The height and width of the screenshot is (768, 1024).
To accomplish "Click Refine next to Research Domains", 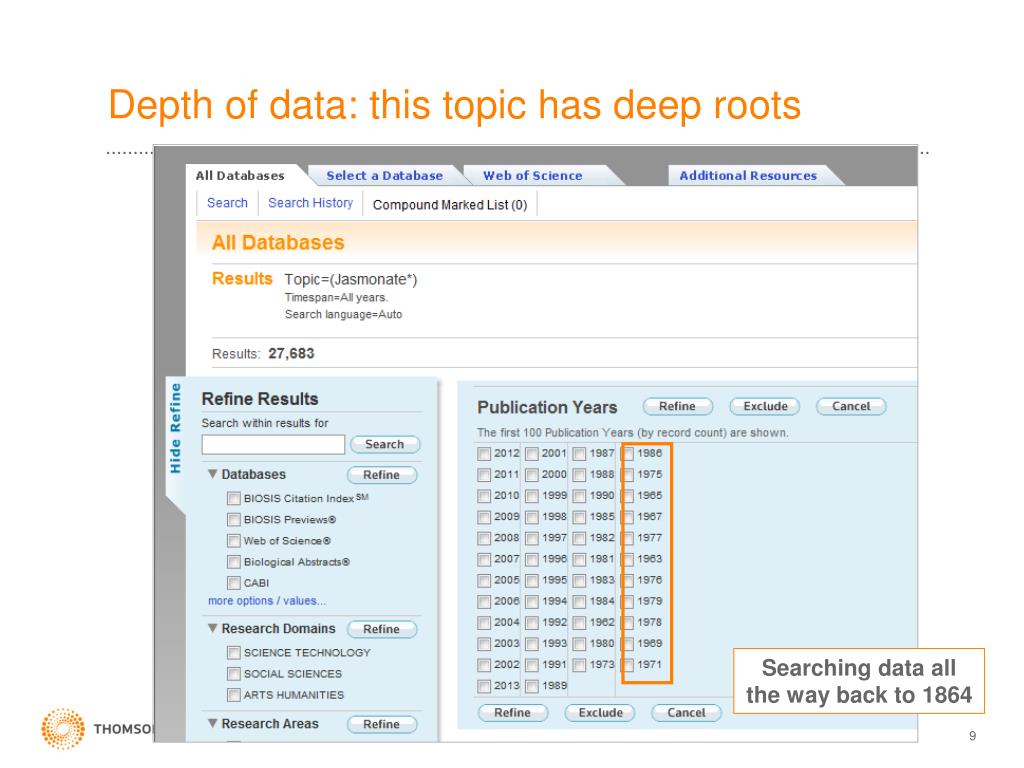I will (381, 629).
